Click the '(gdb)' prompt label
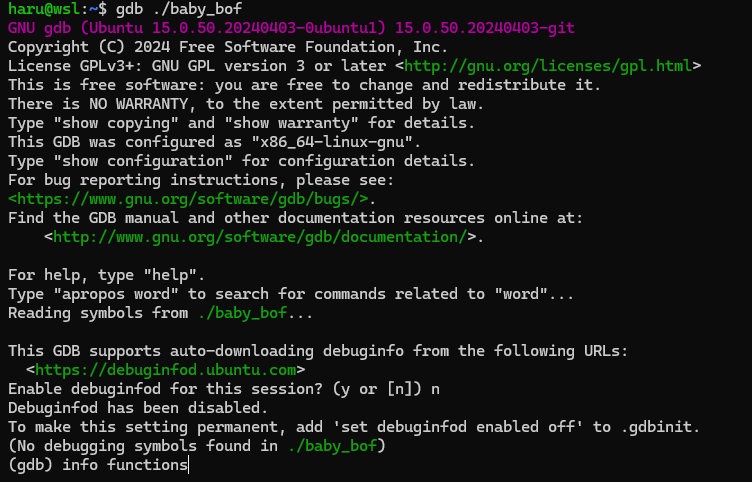The height and width of the screenshot is (482, 752). click(31, 465)
